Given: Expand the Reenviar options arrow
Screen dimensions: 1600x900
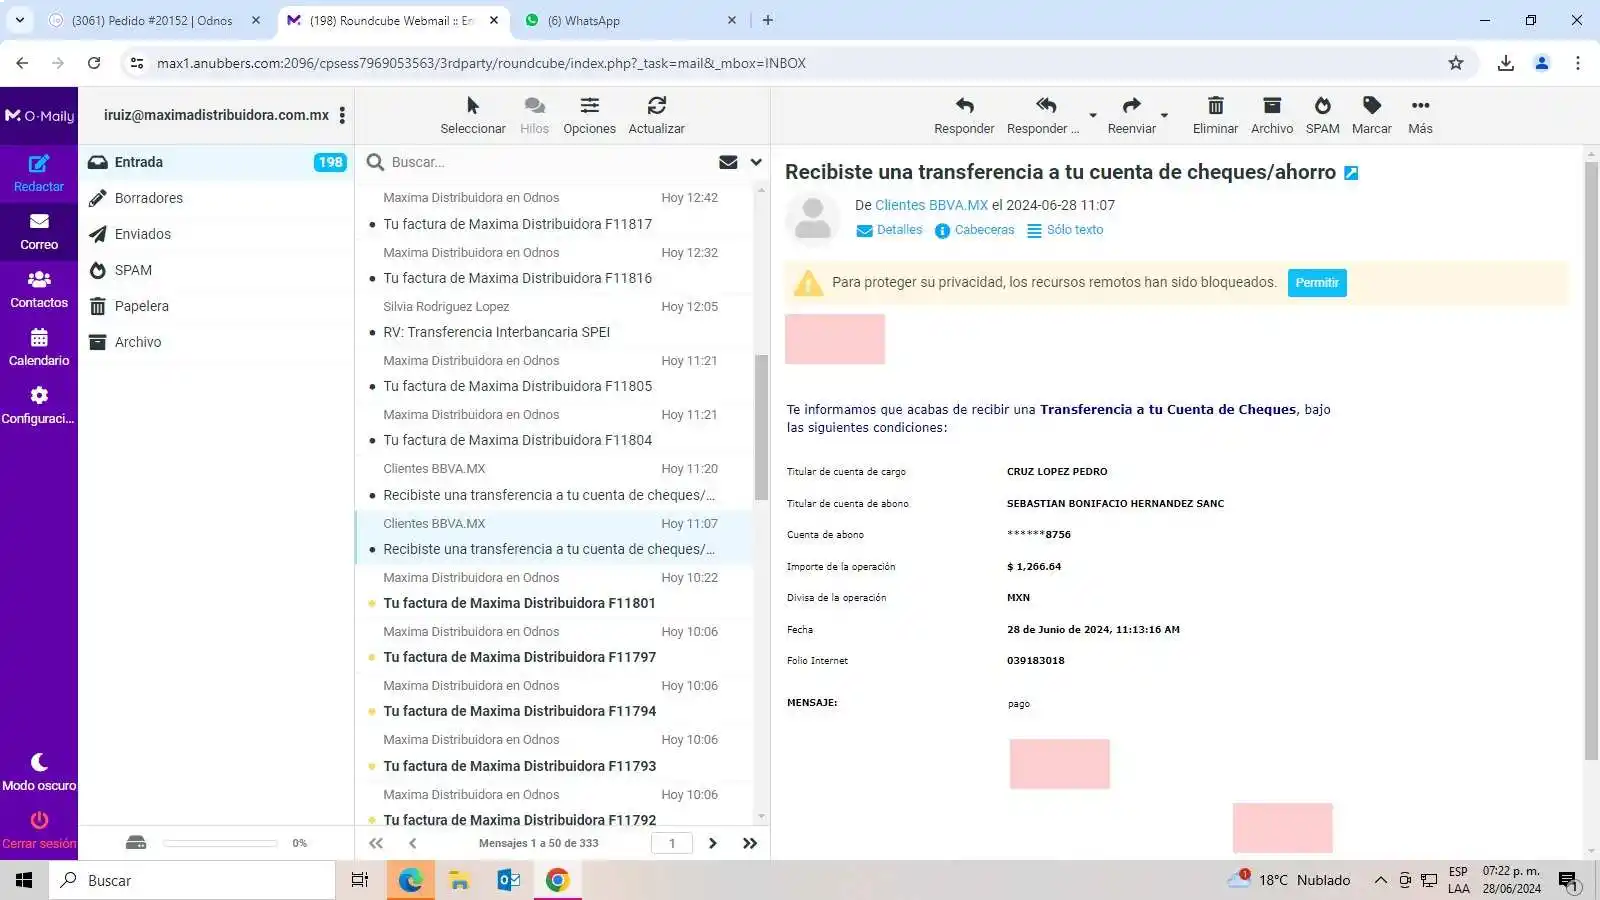Looking at the screenshot, I should pos(1164,115).
